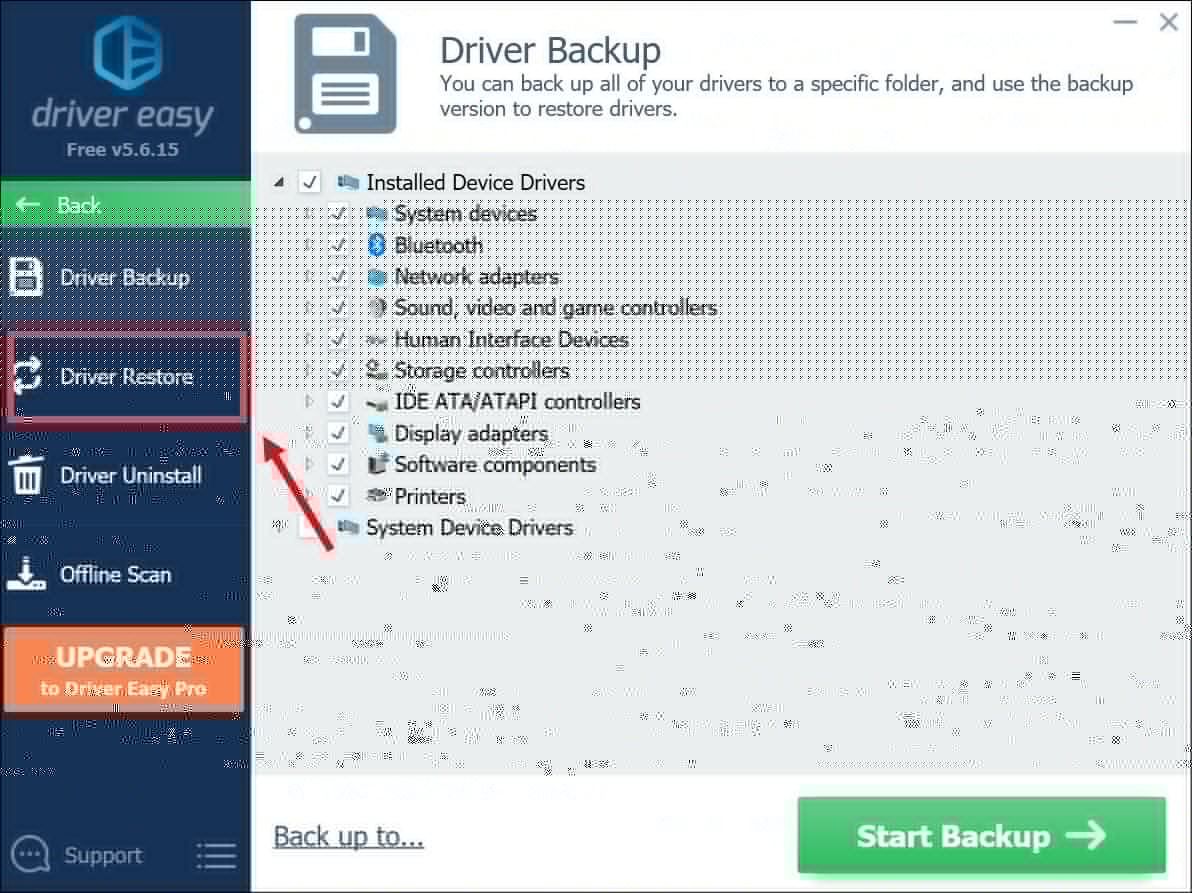1192x893 pixels.
Task: Select the "IDE ATA/ATAPI controllers" text
Action: [517, 401]
